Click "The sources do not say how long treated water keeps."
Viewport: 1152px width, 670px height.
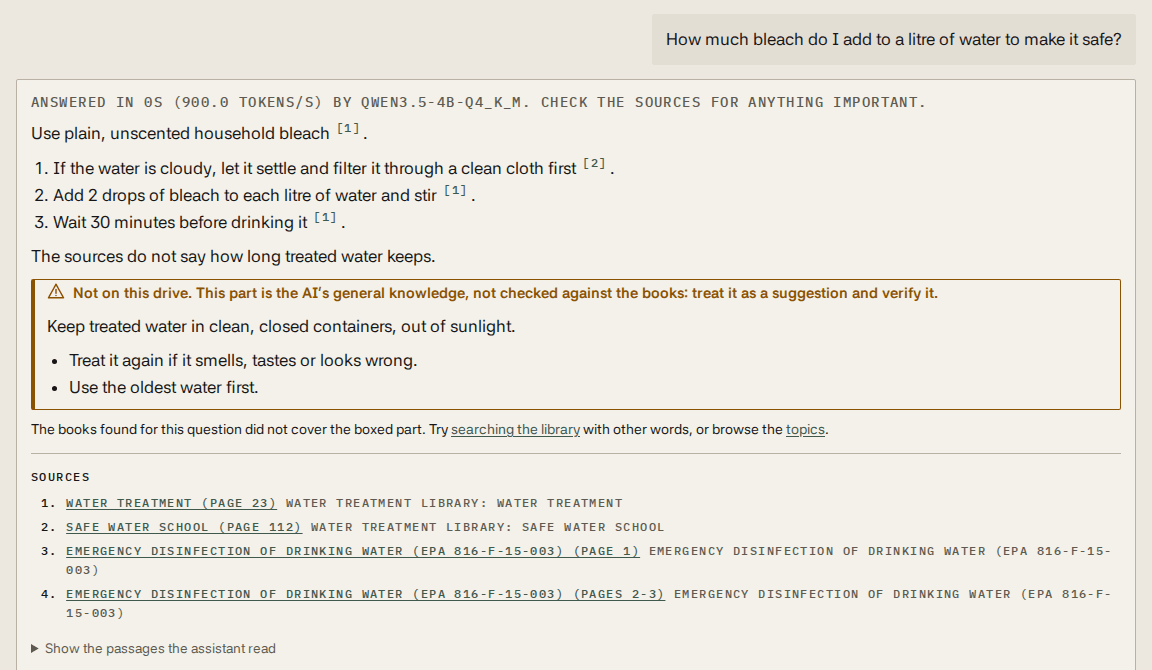[x=233, y=256]
